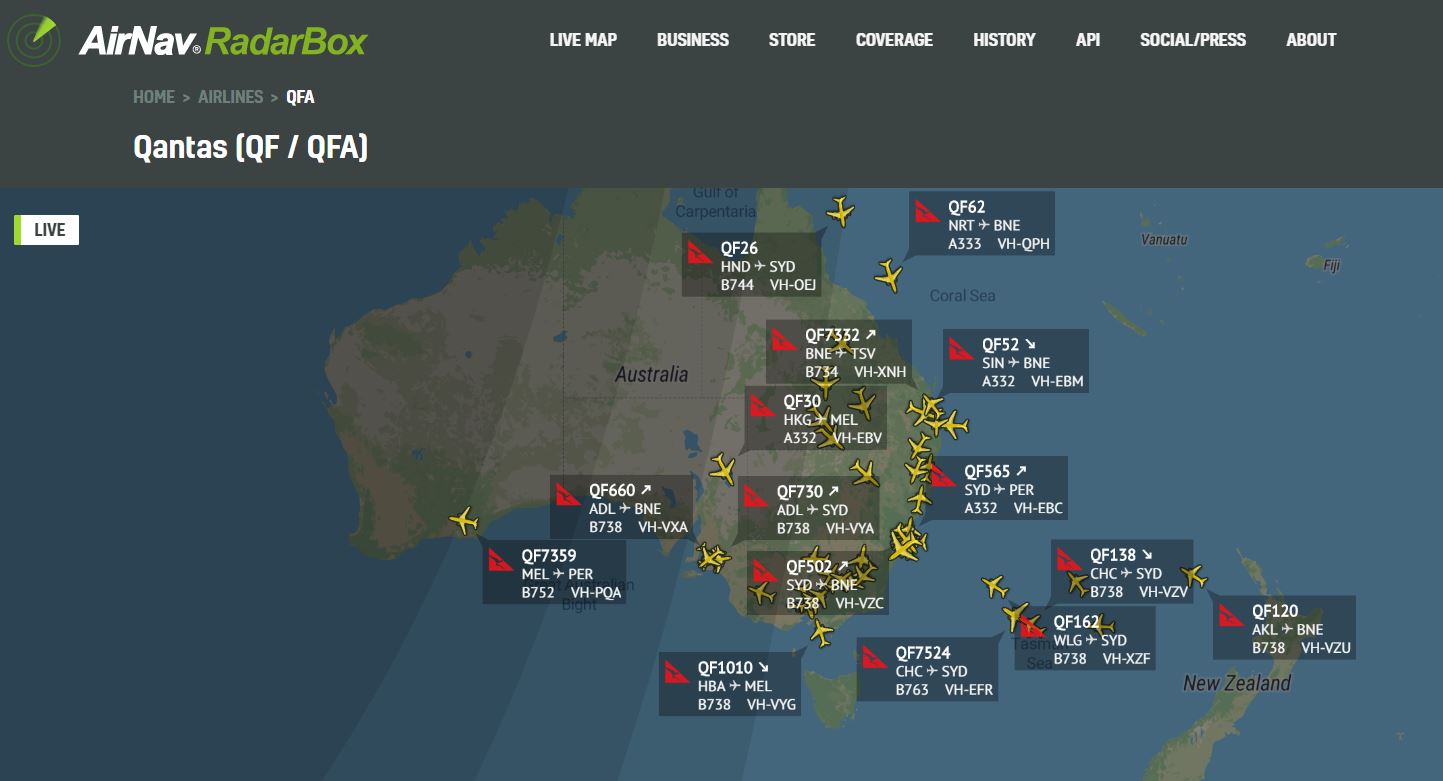Click the LIVE status badge
The height and width of the screenshot is (781, 1443).
pos(47,230)
